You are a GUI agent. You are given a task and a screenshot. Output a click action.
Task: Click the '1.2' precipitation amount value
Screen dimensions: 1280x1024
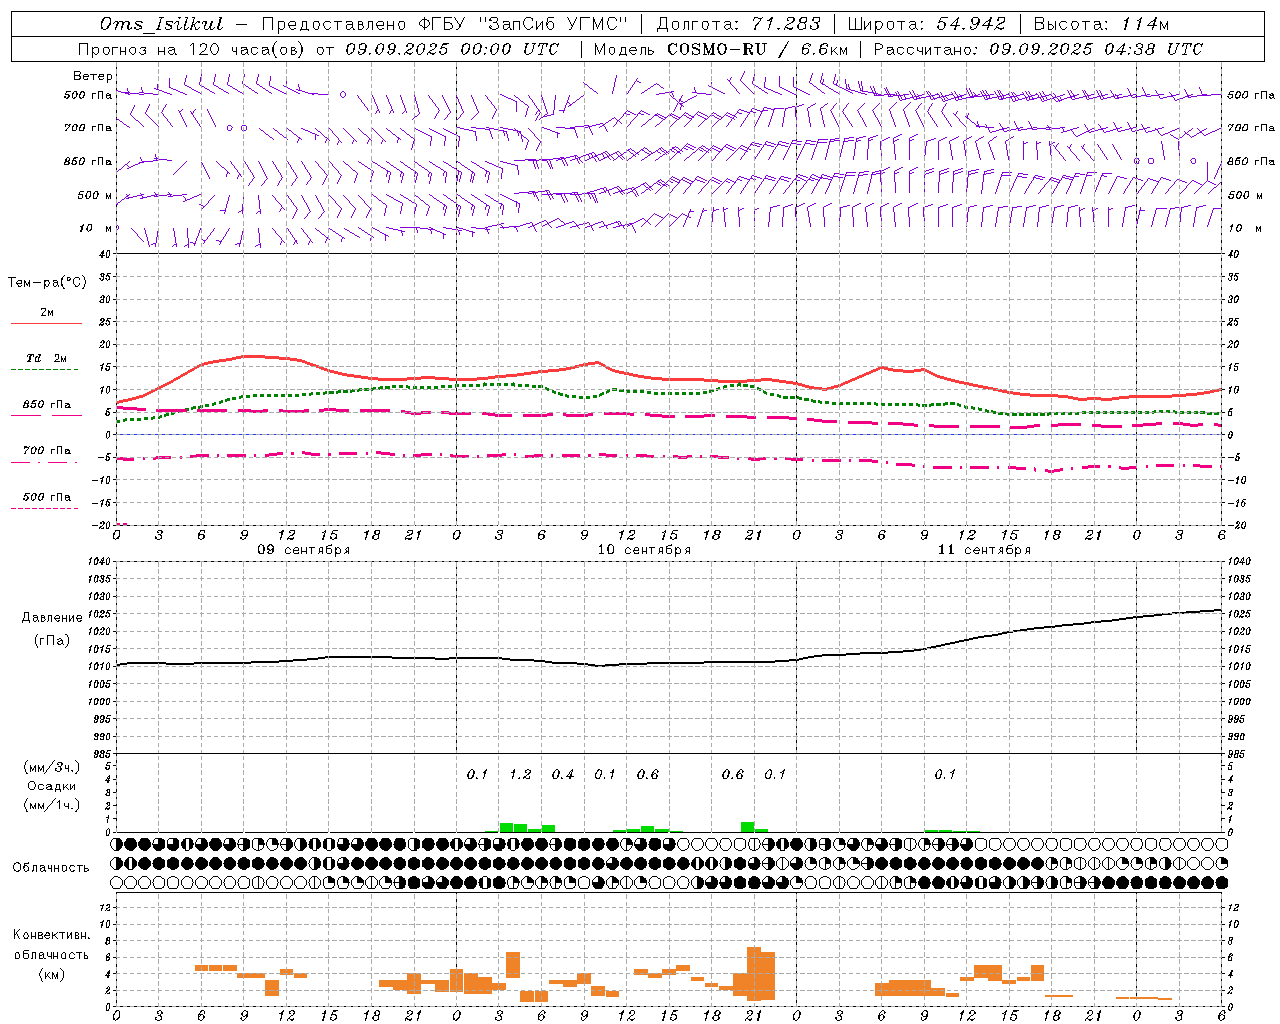coord(520,775)
